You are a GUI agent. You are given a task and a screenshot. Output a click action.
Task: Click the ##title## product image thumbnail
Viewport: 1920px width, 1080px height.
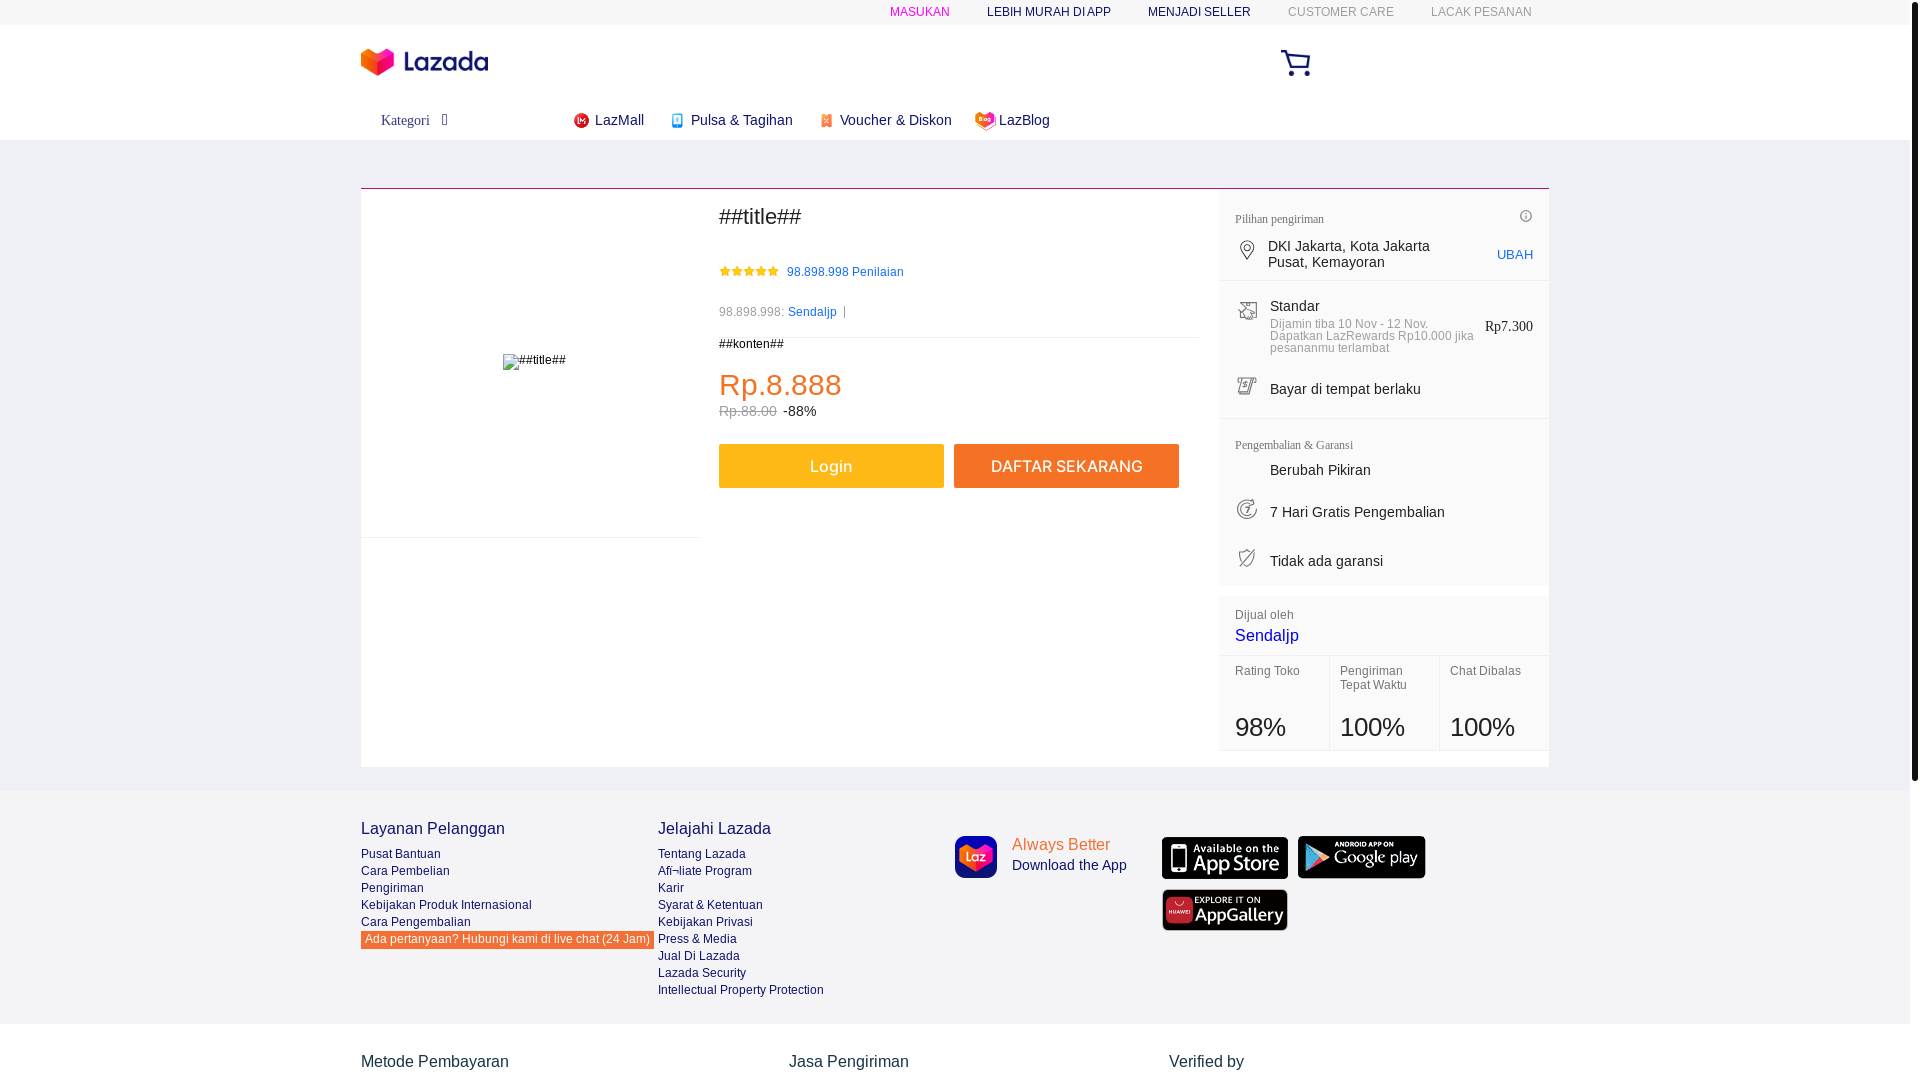point(534,361)
